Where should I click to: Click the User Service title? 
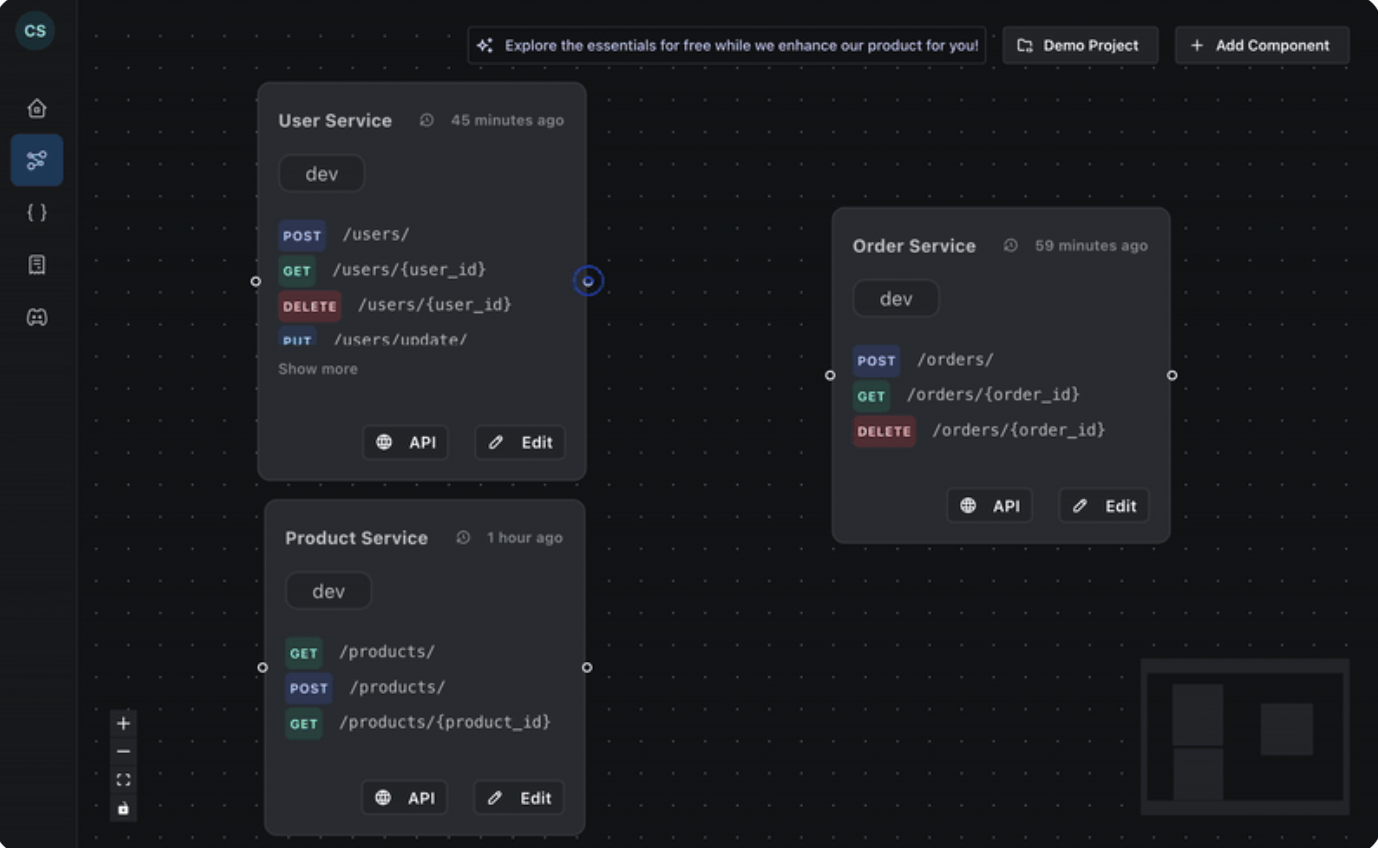pyautogui.click(x=335, y=120)
